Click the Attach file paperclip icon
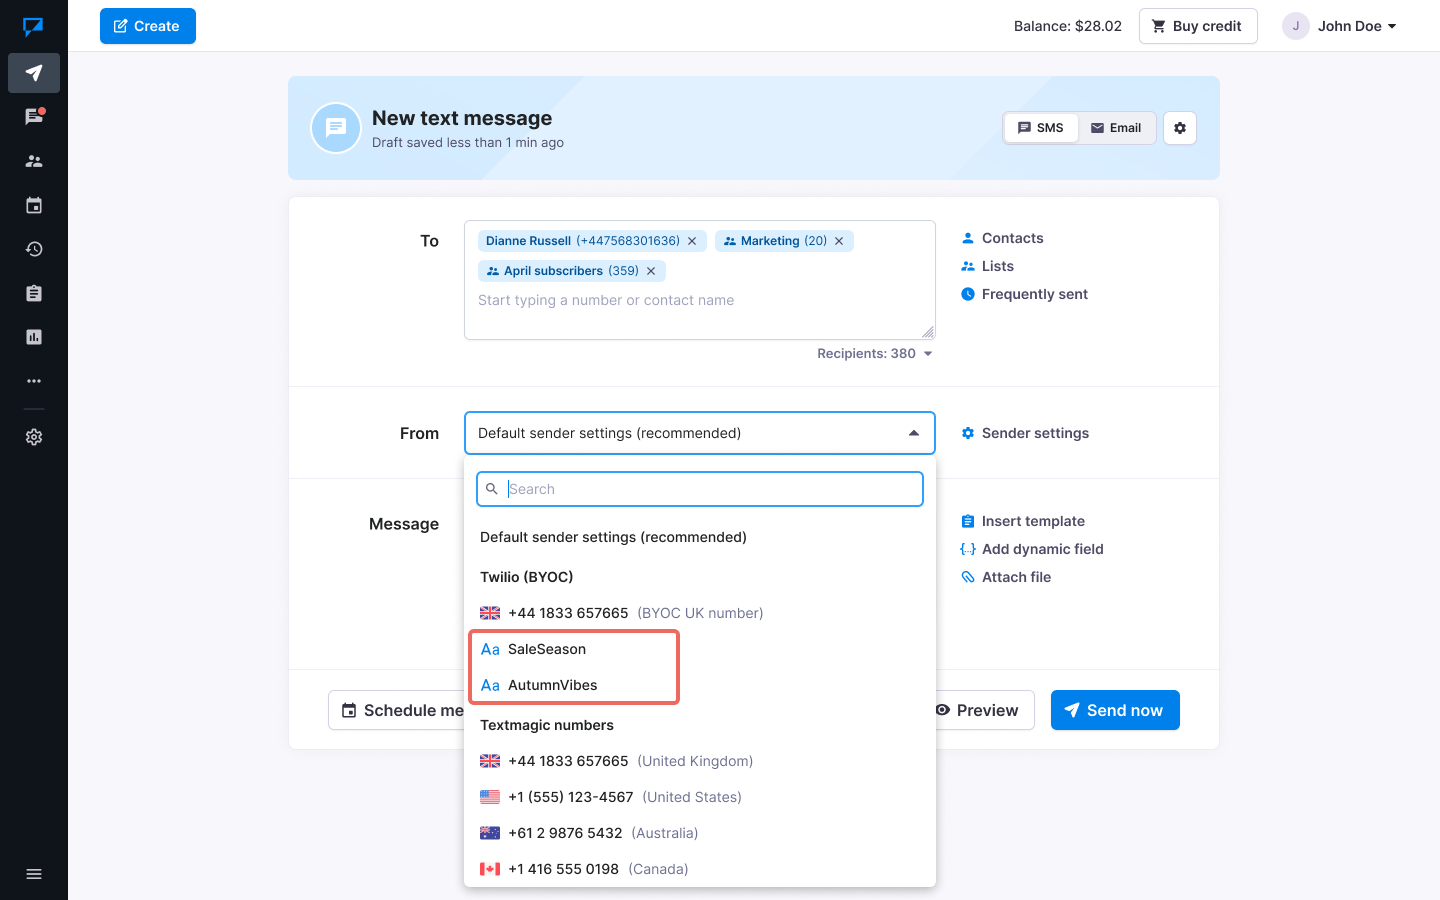Image resolution: width=1440 pixels, height=900 pixels. click(967, 577)
